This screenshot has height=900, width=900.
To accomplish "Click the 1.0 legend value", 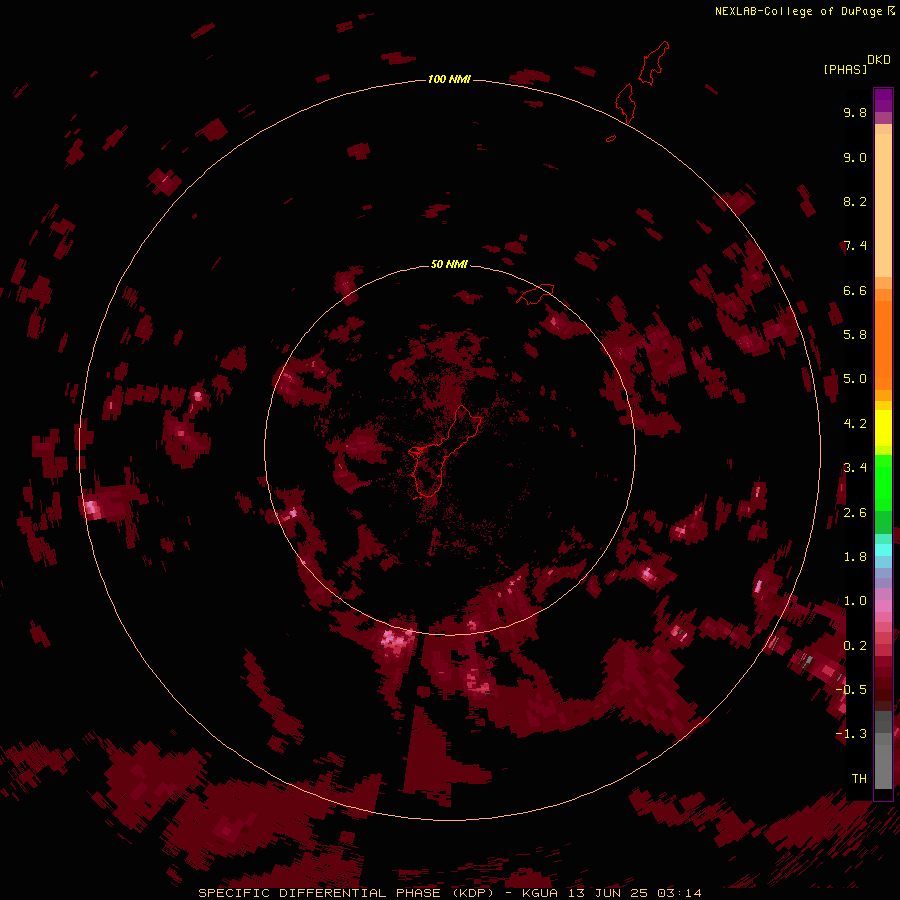I will (x=855, y=601).
